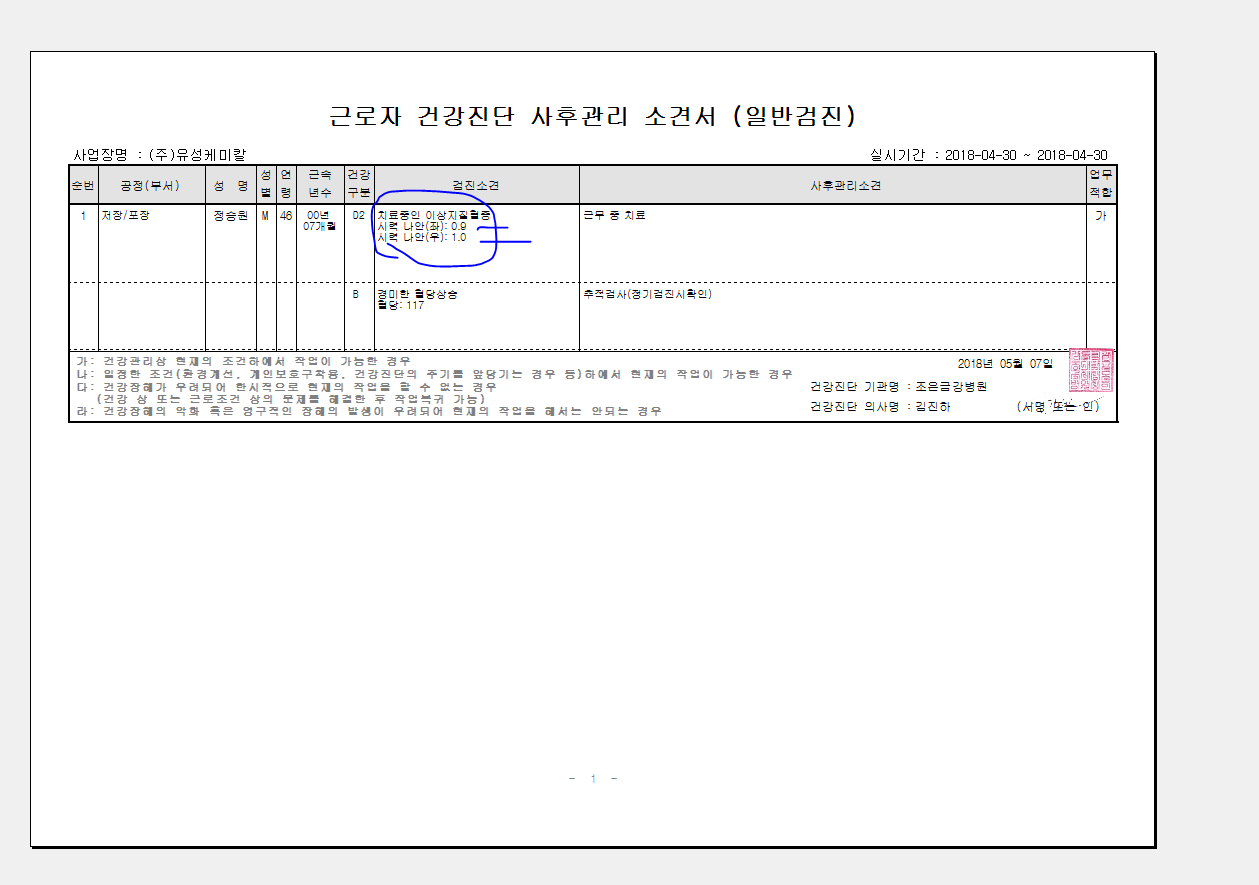
Task: Click the 실시기간 date range text
Action: (989, 155)
